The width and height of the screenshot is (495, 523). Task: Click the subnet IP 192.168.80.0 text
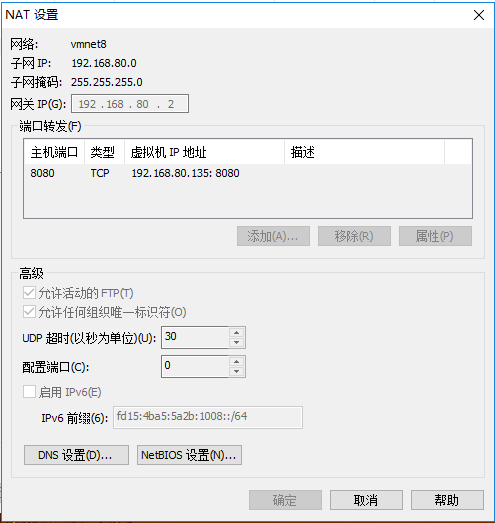click(x=104, y=63)
